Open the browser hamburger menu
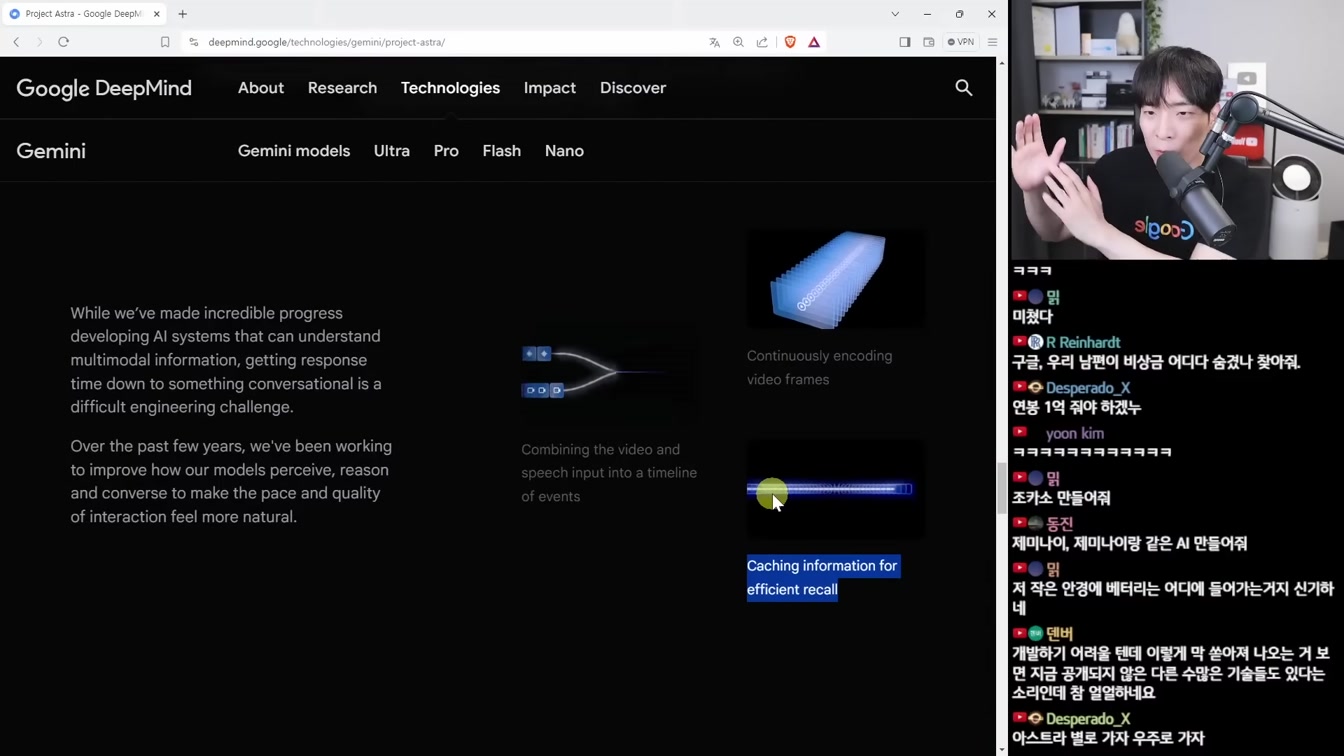1344x756 pixels. coord(992,42)
